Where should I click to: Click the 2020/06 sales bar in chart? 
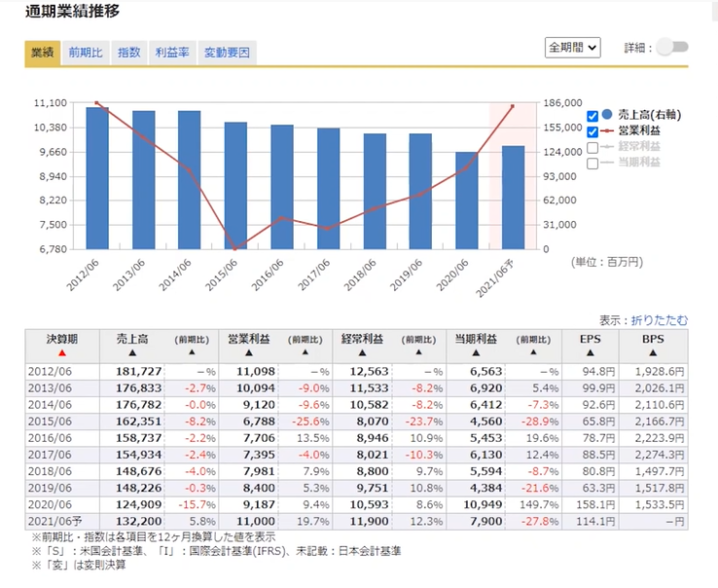click(467, 200)
